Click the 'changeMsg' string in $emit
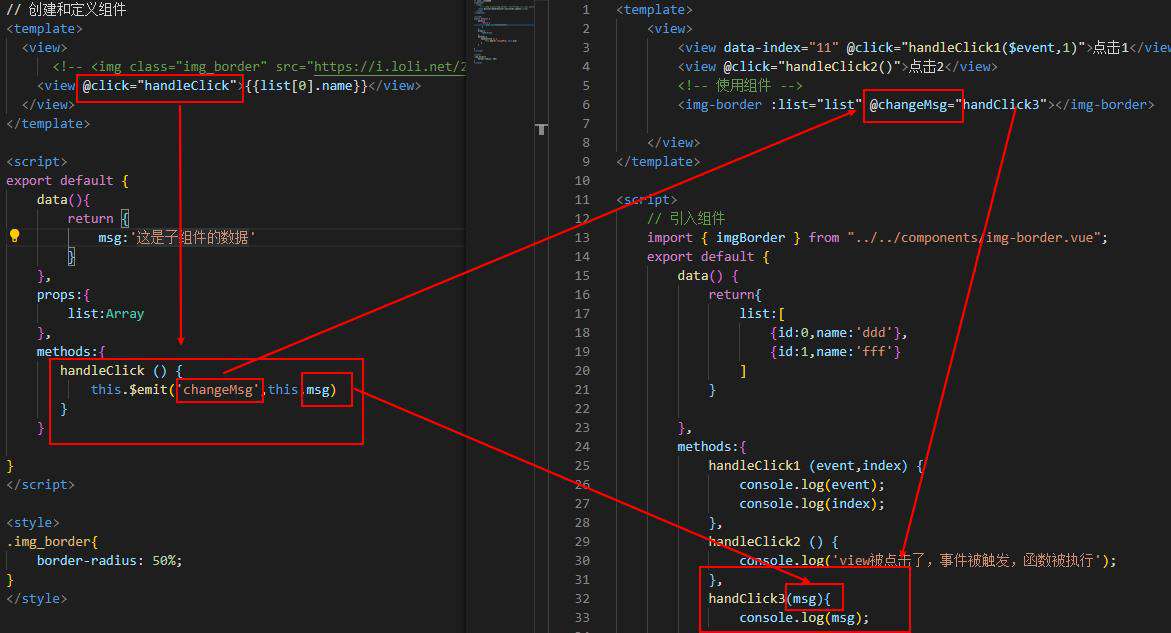Screen dimensions: 1171x633 (220, 390)
